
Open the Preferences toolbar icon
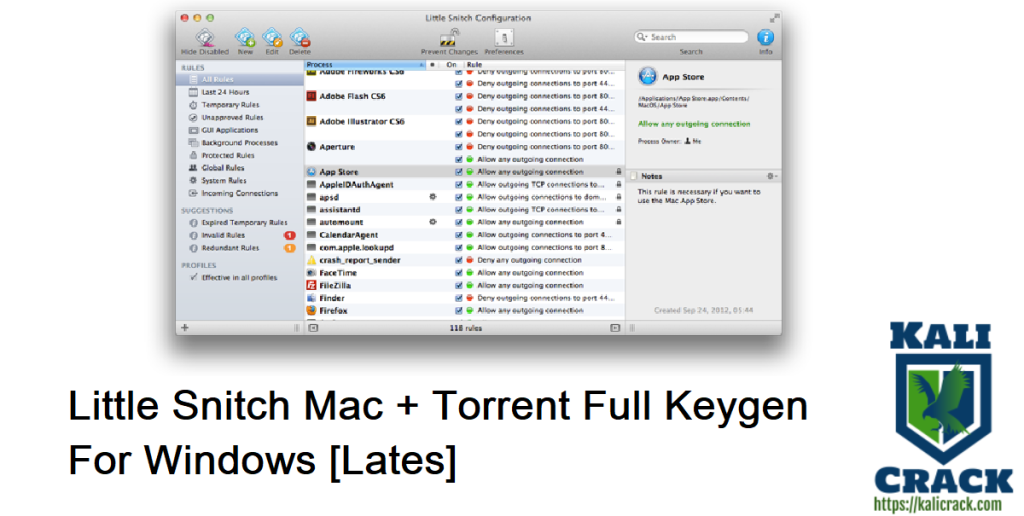(x=504, y=37)
